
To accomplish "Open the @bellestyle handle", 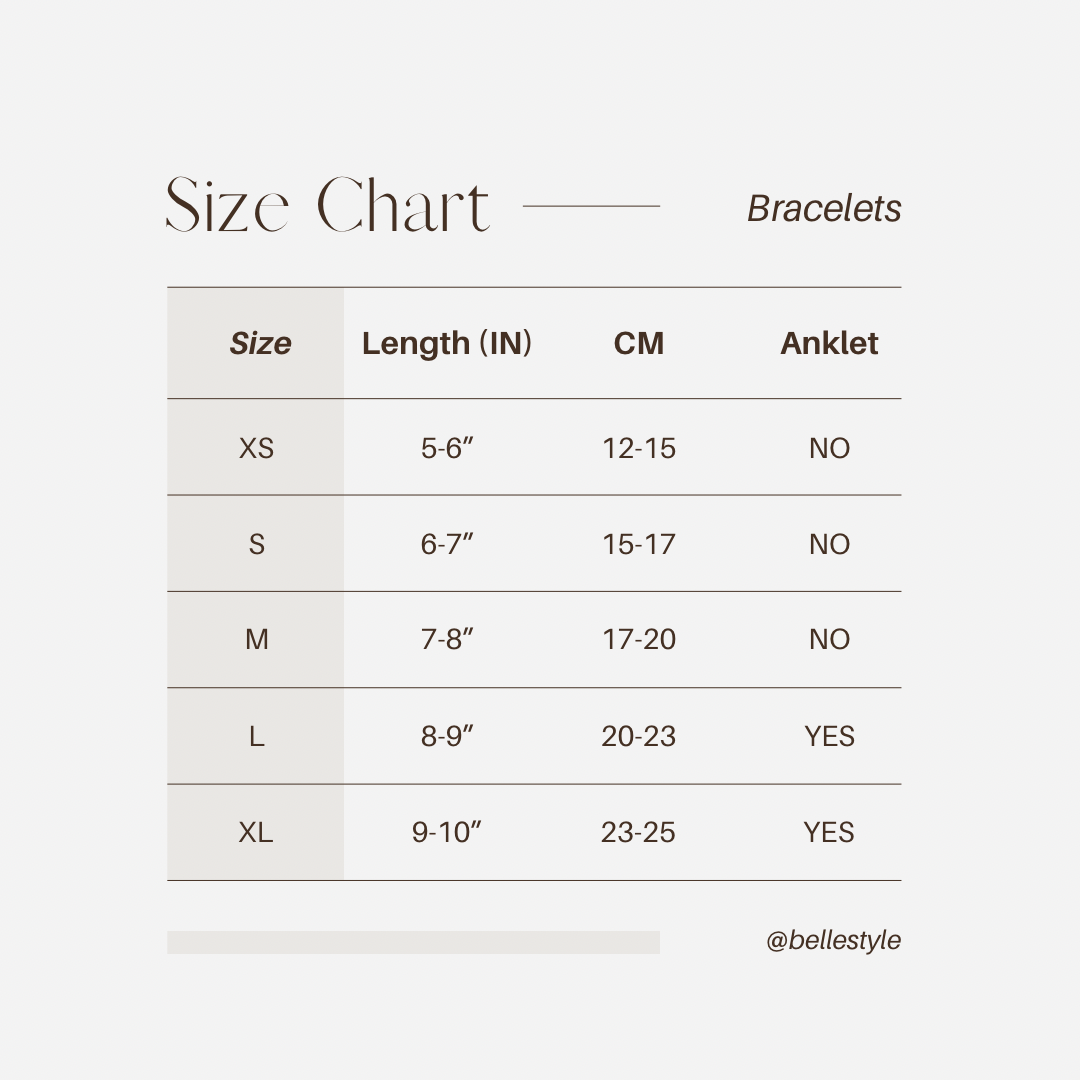I will 833,941.
